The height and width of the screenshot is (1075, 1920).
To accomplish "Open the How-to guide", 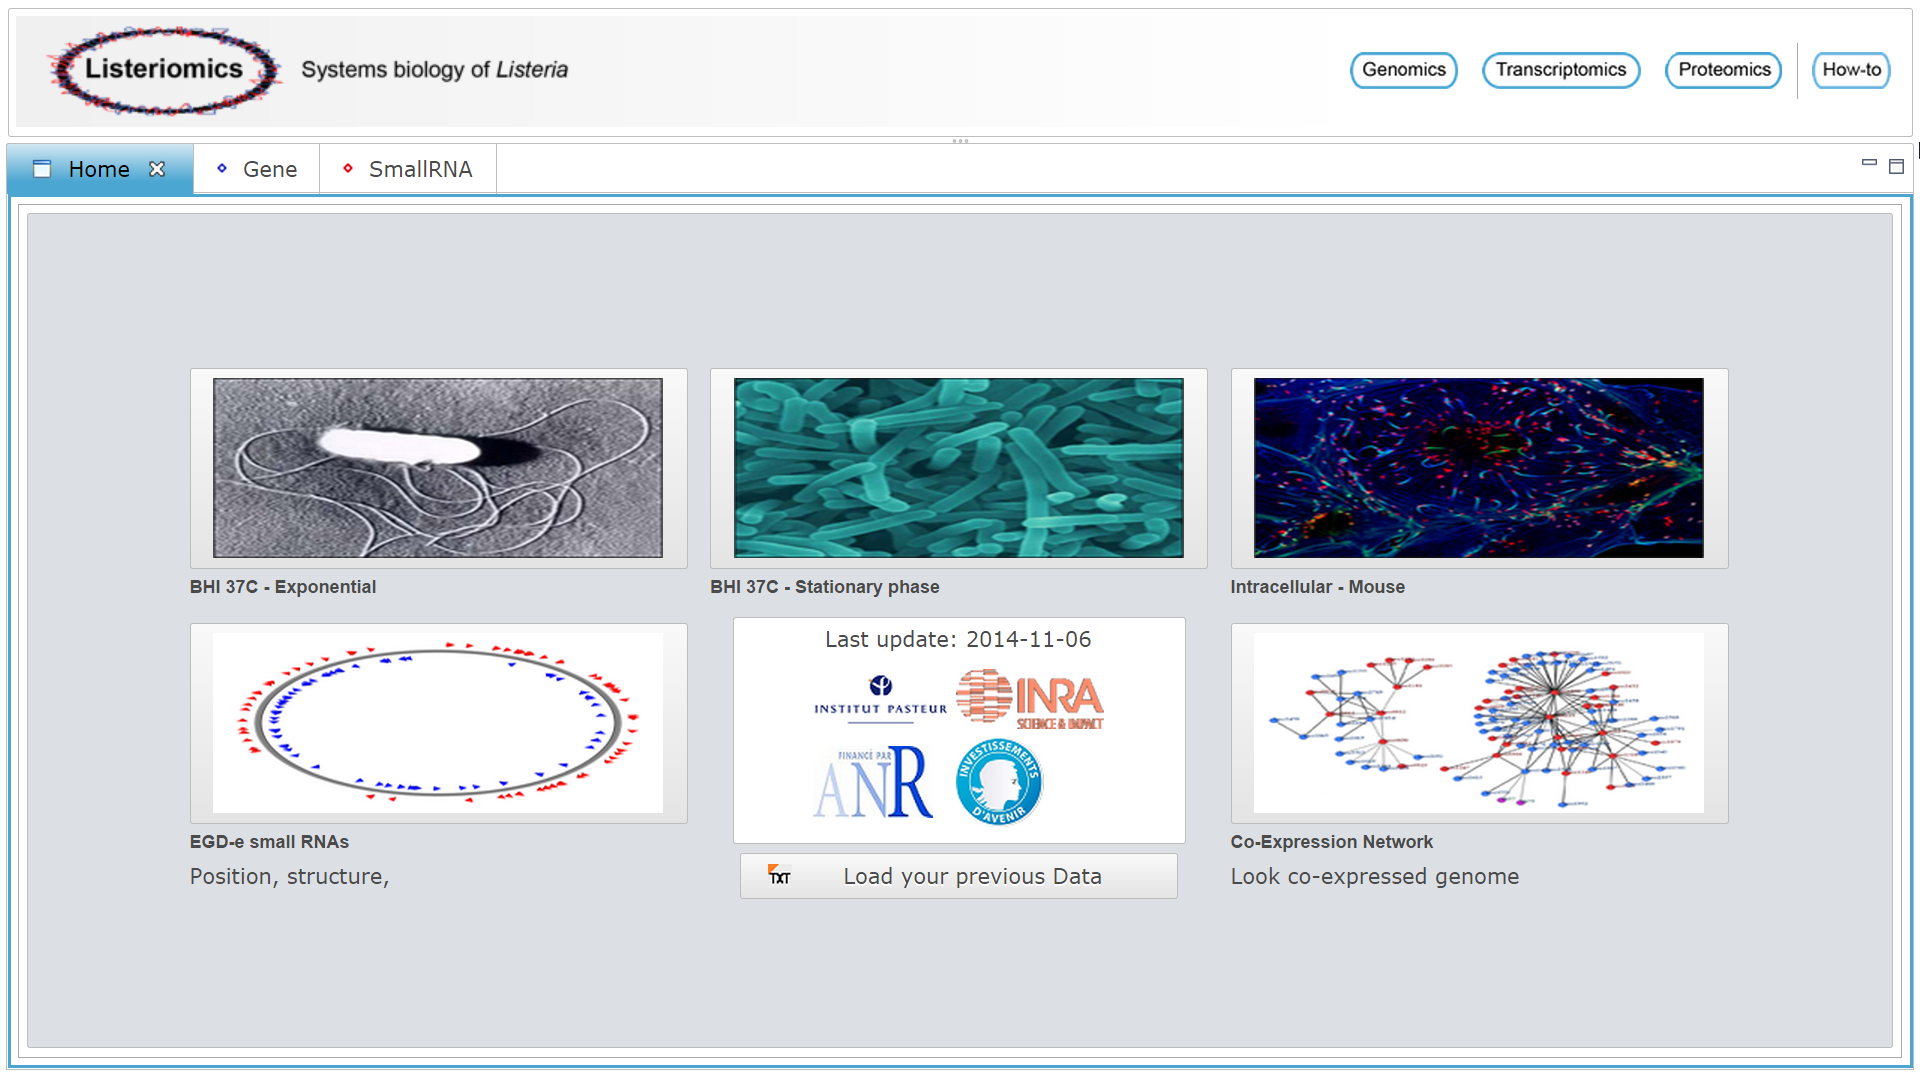I will 1851,70.
